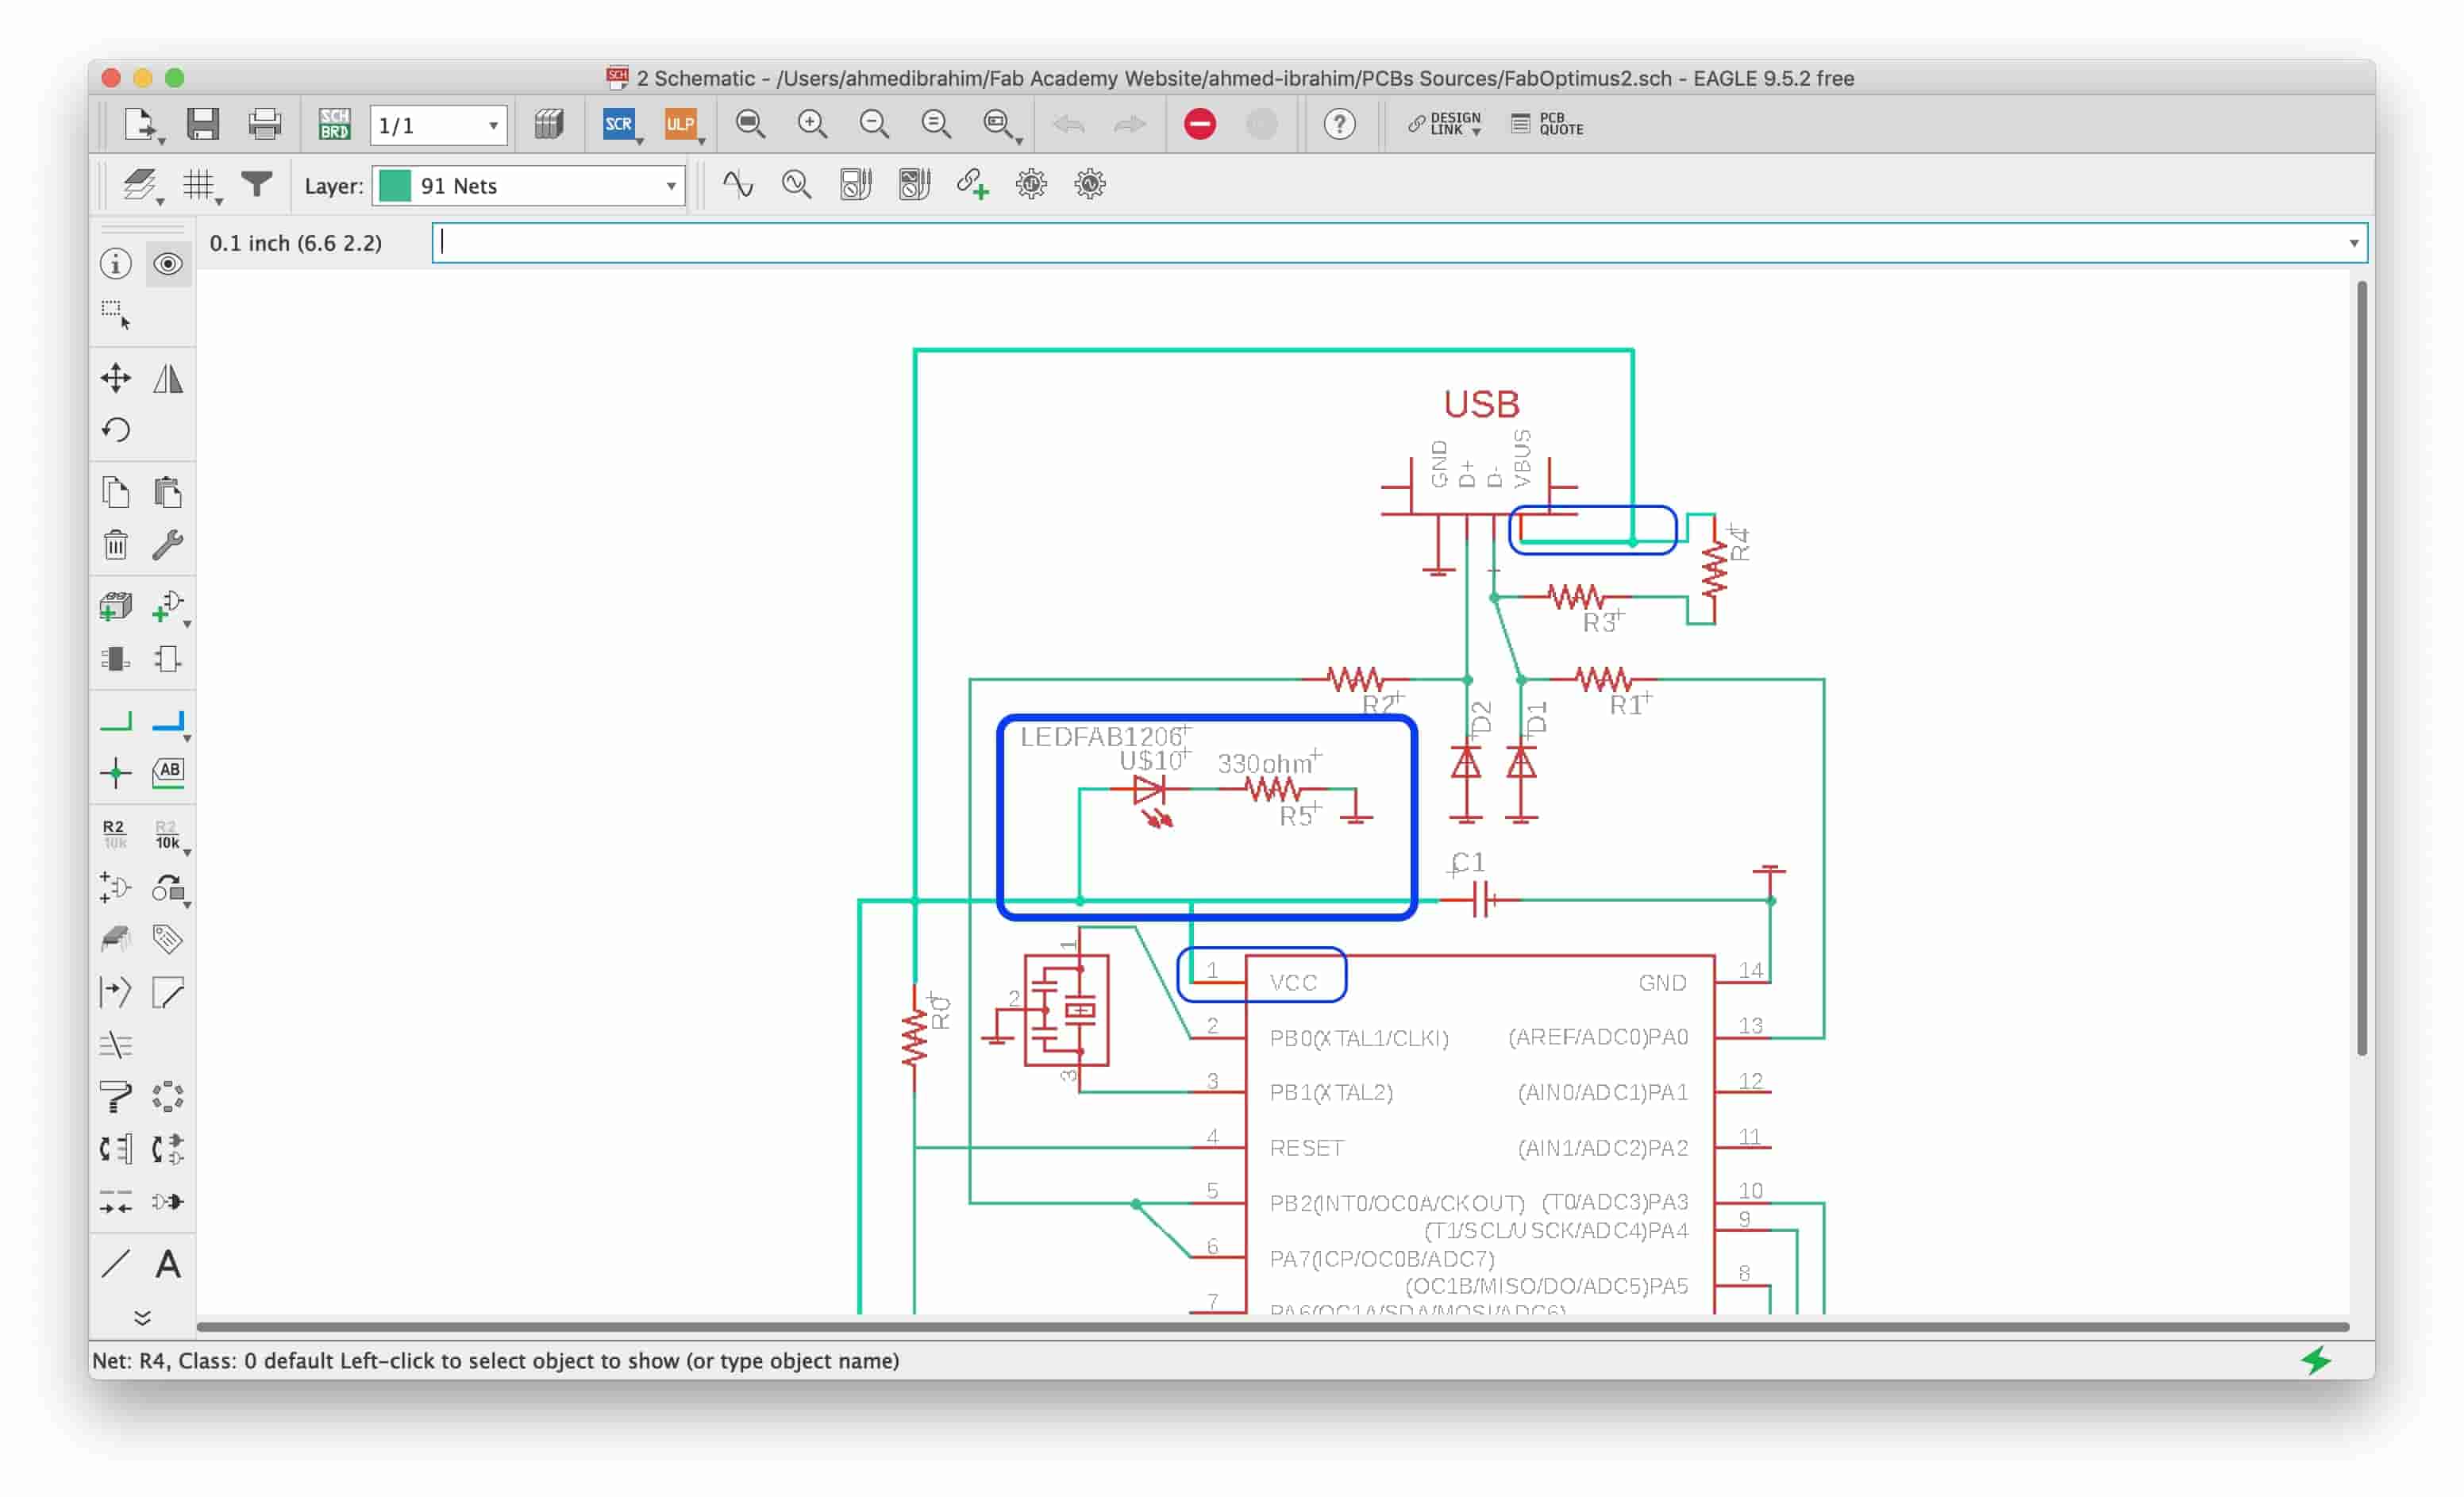This screenshot has width=2464, height=1497.
Task: Select the Mirror tool
Action: point(168,378)
